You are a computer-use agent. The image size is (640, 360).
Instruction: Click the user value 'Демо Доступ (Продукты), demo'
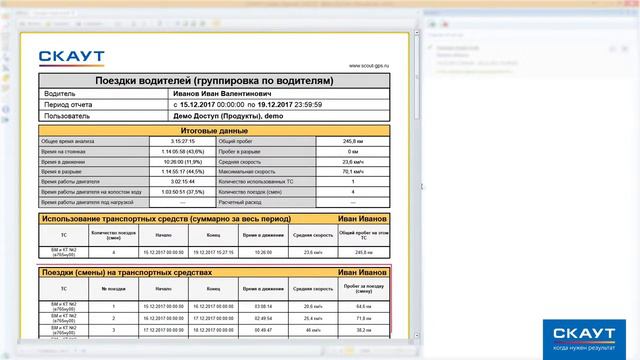coord(228,116)
